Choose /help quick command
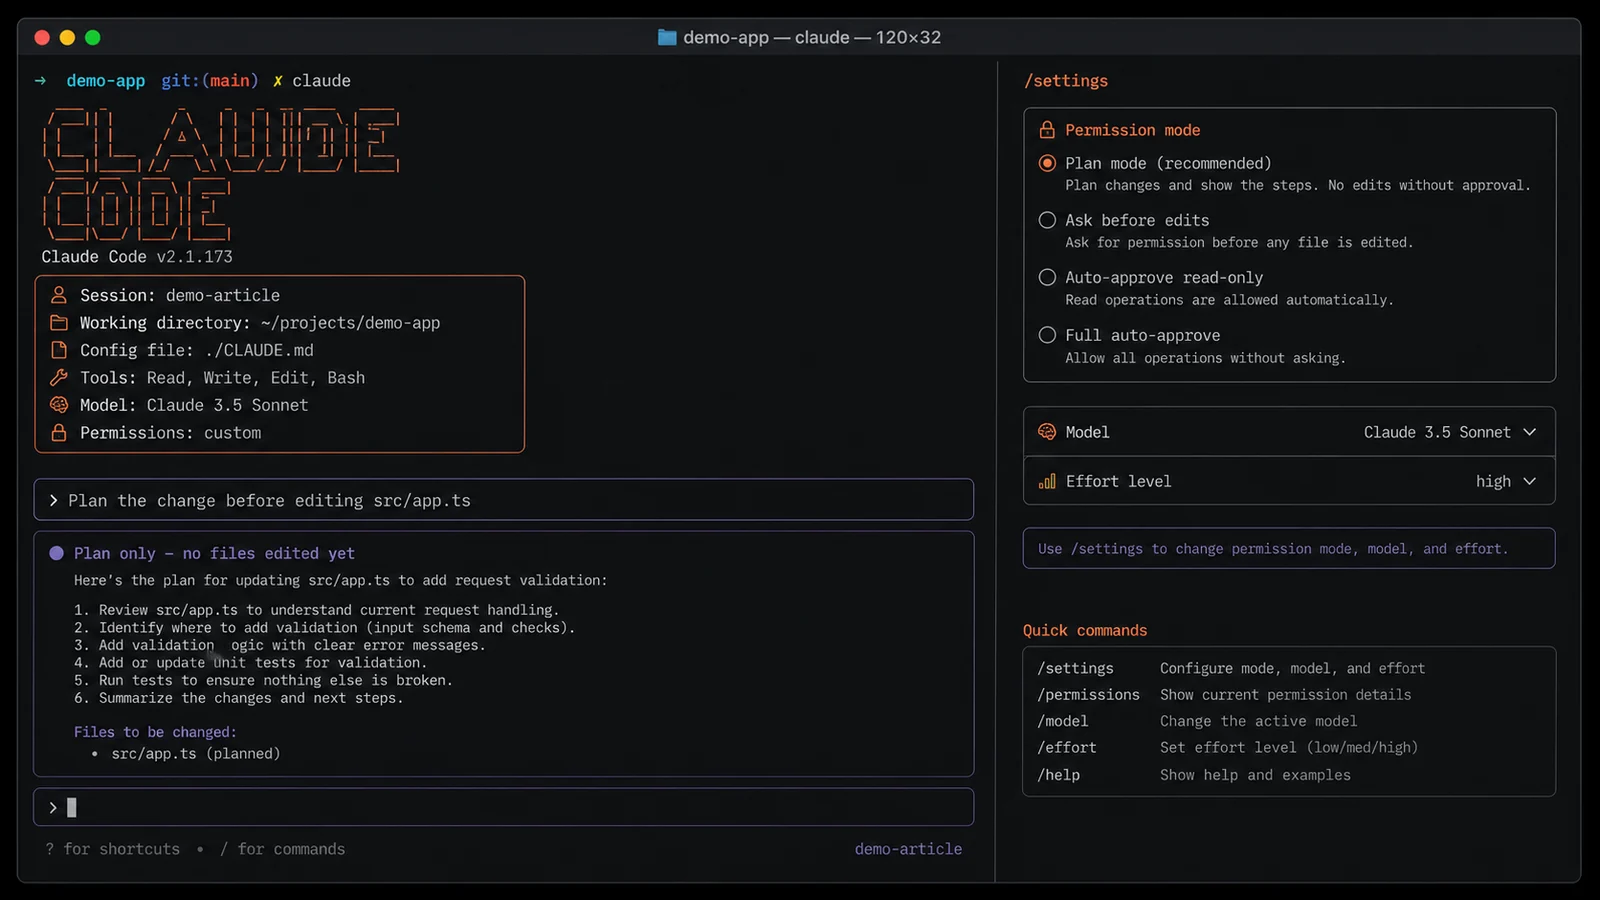Viewport: 1600px width, 900px height. pyautogui.click(x=1058, y=775)
